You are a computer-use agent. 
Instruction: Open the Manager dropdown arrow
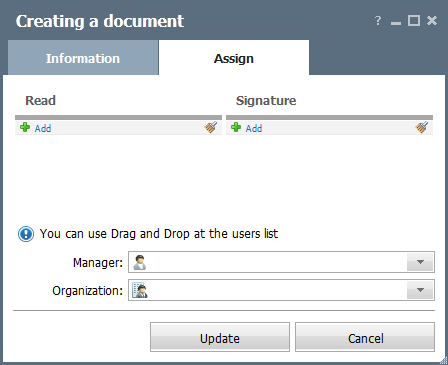(x=420, y=262)
